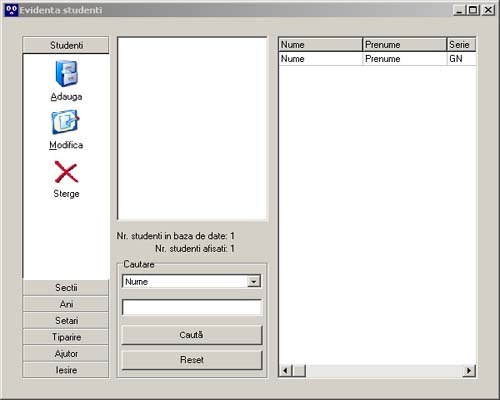Screen dimensions: 500x400
Task: Open the Studenti panel header
Action: [x=66, y=45]
